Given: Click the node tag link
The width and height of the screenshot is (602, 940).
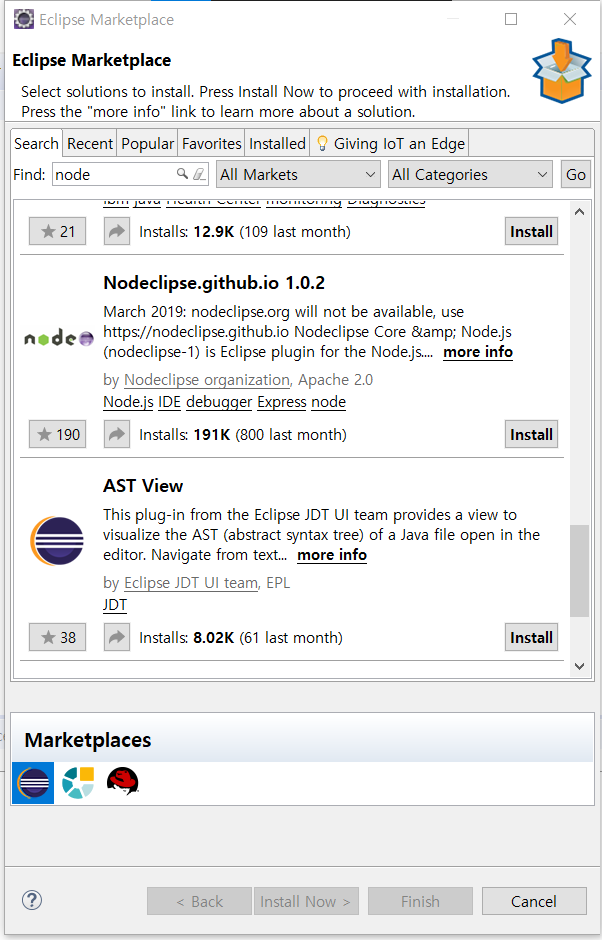Looking at the screenshot, I should pos(329,402).
